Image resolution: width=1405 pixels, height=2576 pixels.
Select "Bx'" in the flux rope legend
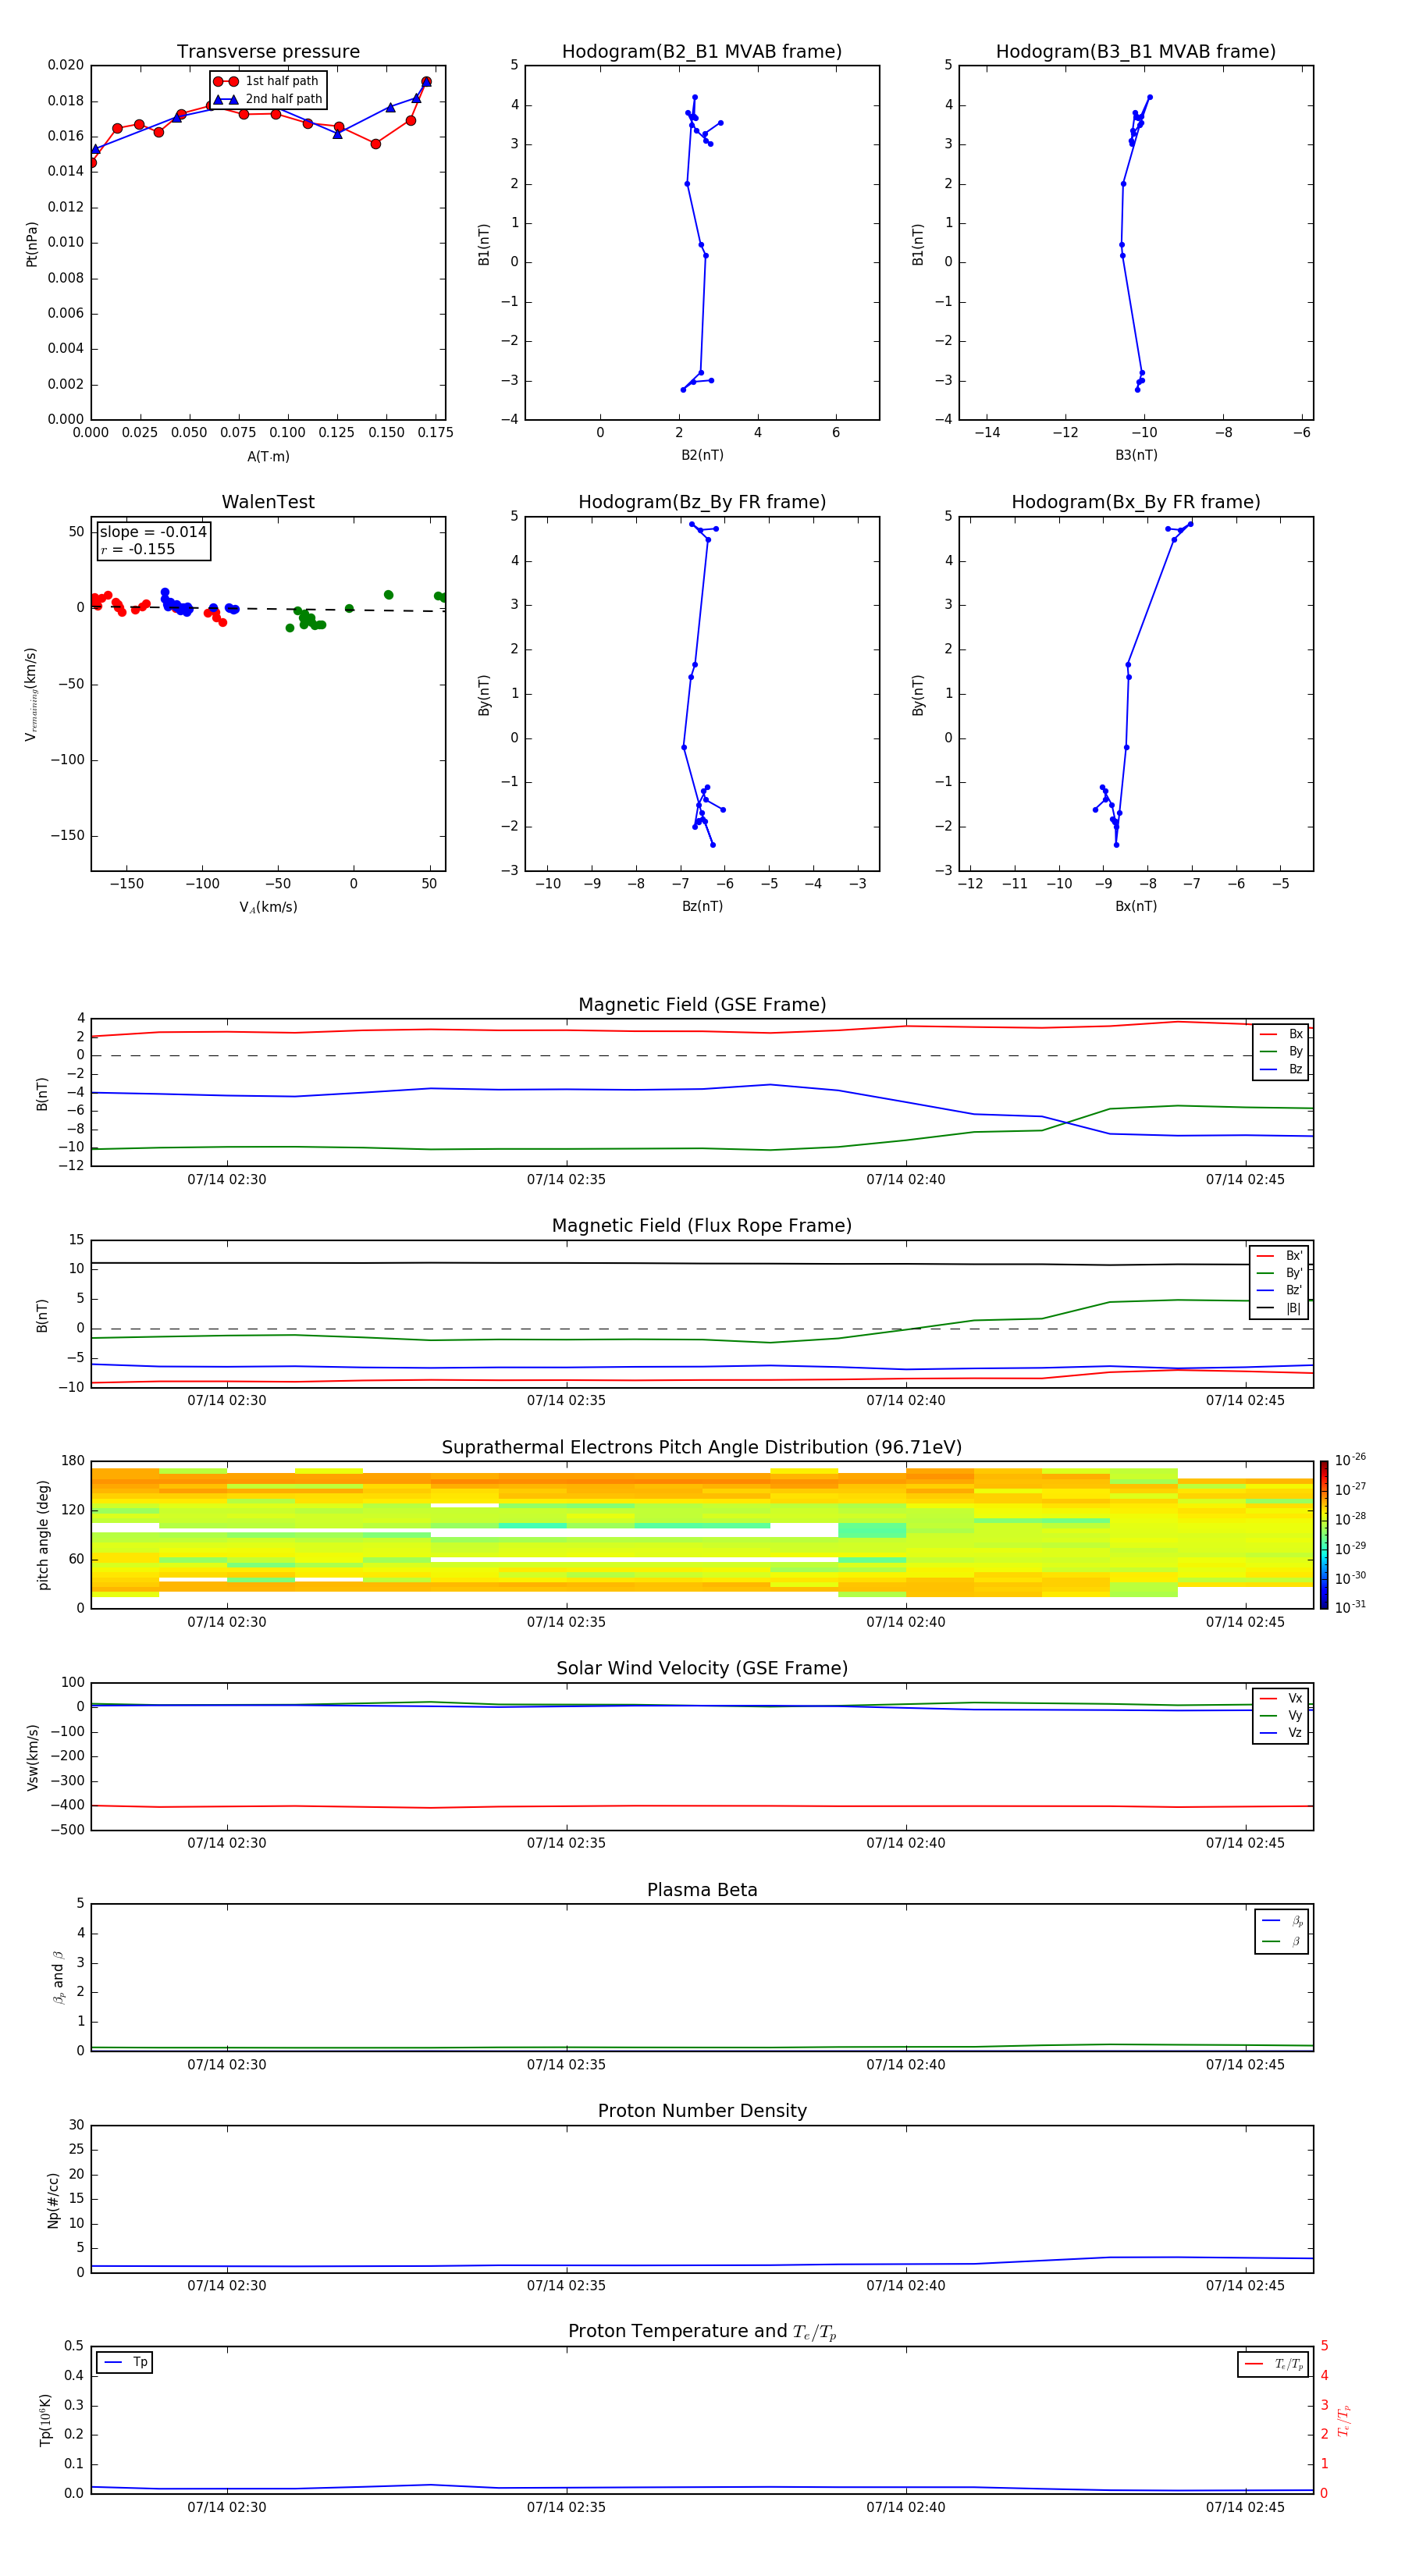pos(1279,1256)
